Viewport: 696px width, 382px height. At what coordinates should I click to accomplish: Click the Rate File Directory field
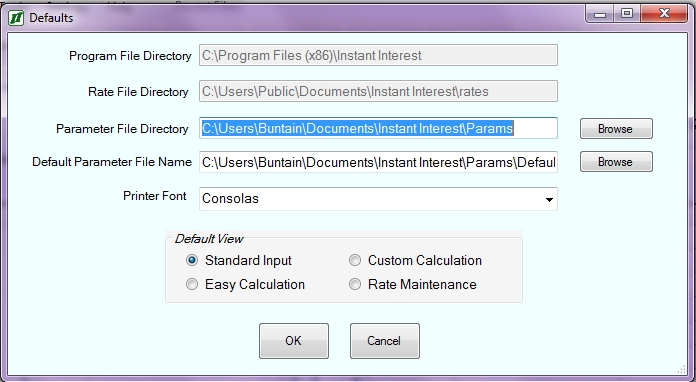point(378,91)
